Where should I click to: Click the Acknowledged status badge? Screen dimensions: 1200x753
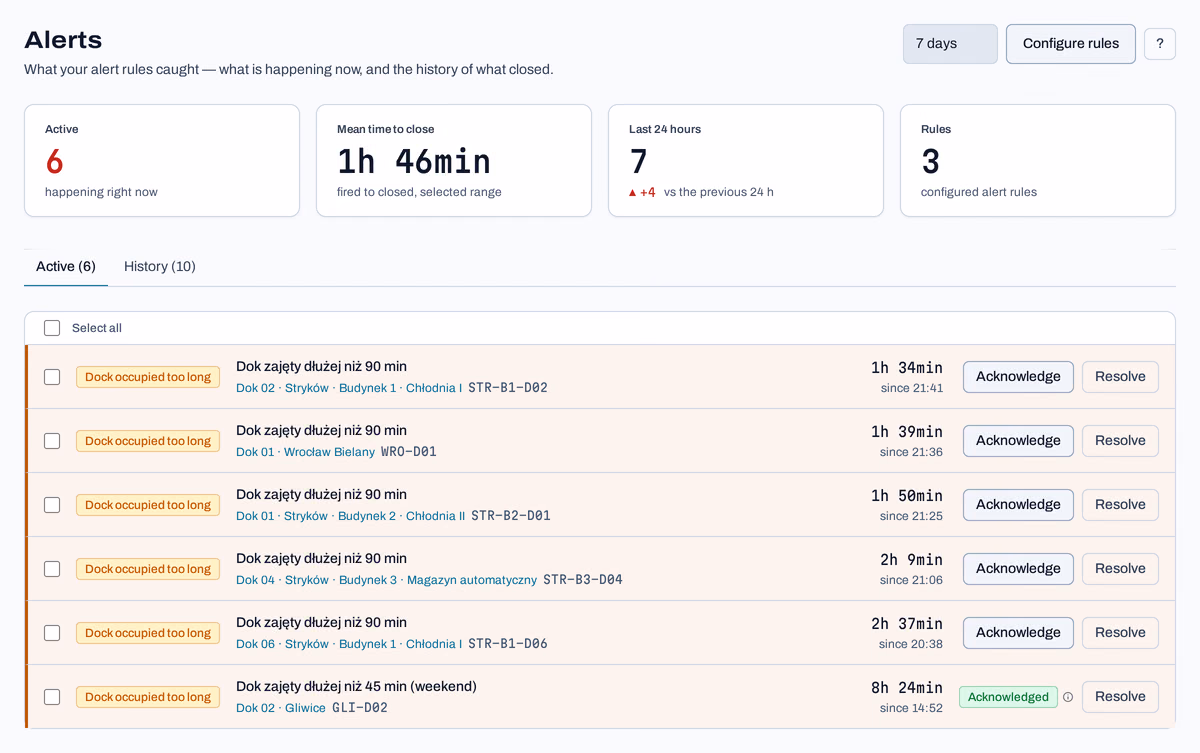tap(1008, 697)
